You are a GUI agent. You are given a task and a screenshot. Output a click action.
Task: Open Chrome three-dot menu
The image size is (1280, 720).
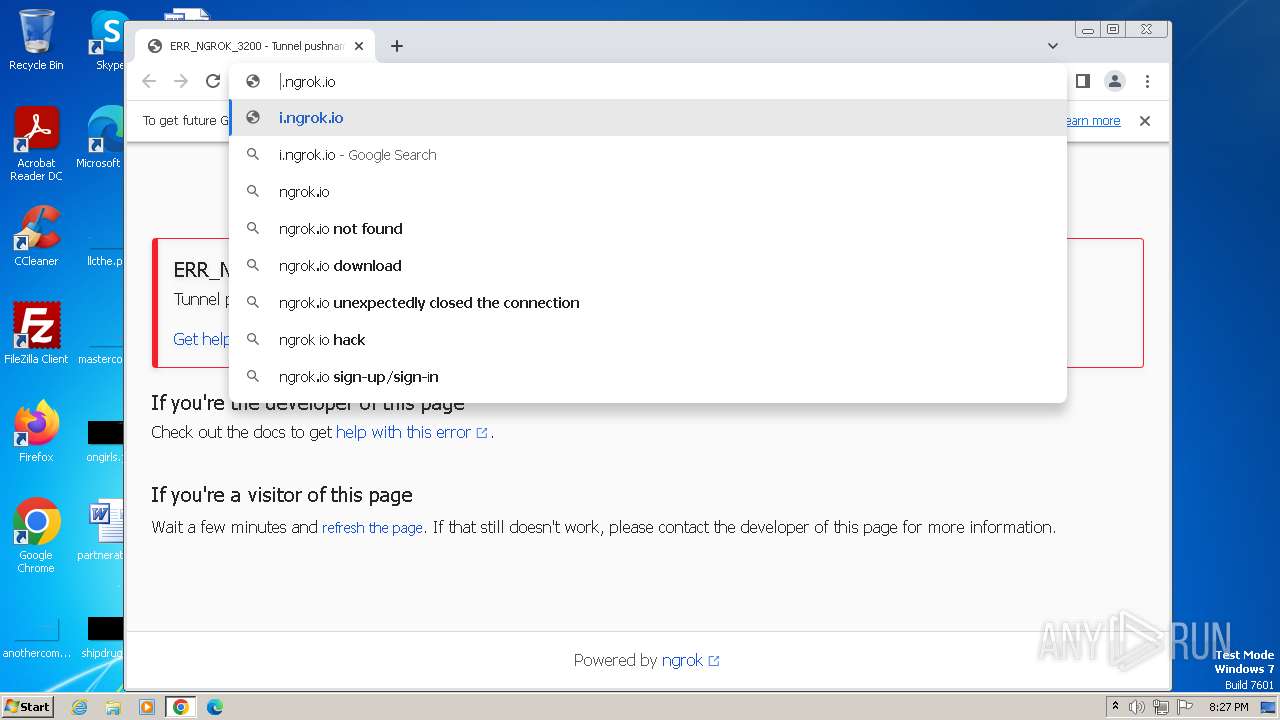click(x=1147, y=81)
